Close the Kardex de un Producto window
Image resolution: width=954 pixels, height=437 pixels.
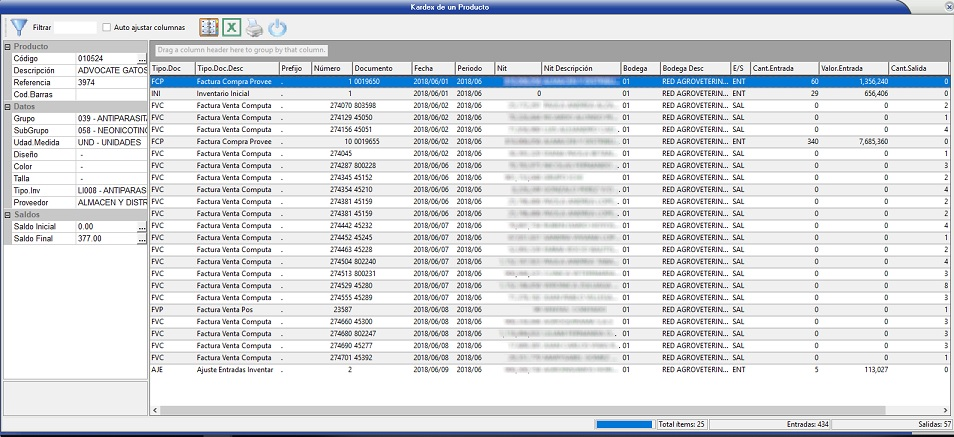(x=946, y=6)
